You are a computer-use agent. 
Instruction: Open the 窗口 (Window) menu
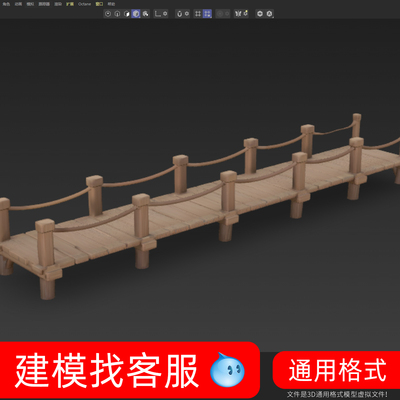(x=99, y=4)
